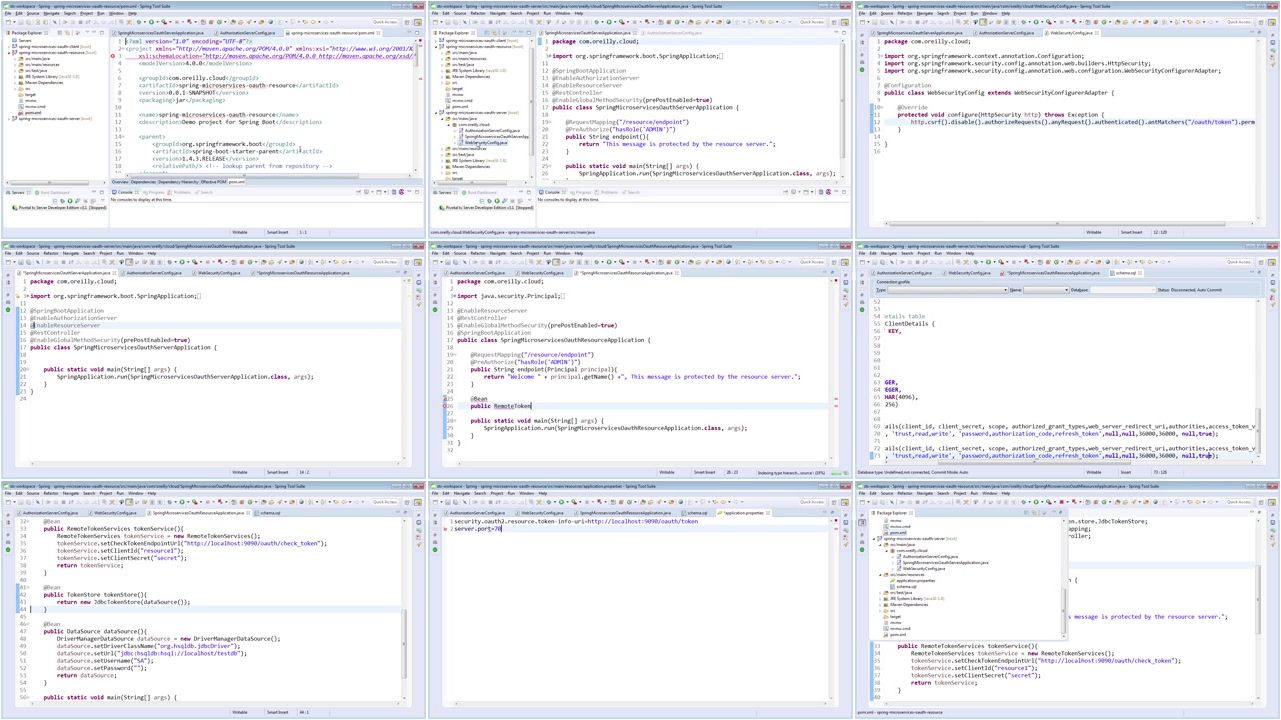The width and height of the screenshot is (1281, 720).
Task: Click 'Writable' in pom.xml window status bar
Action: (240, 232)
